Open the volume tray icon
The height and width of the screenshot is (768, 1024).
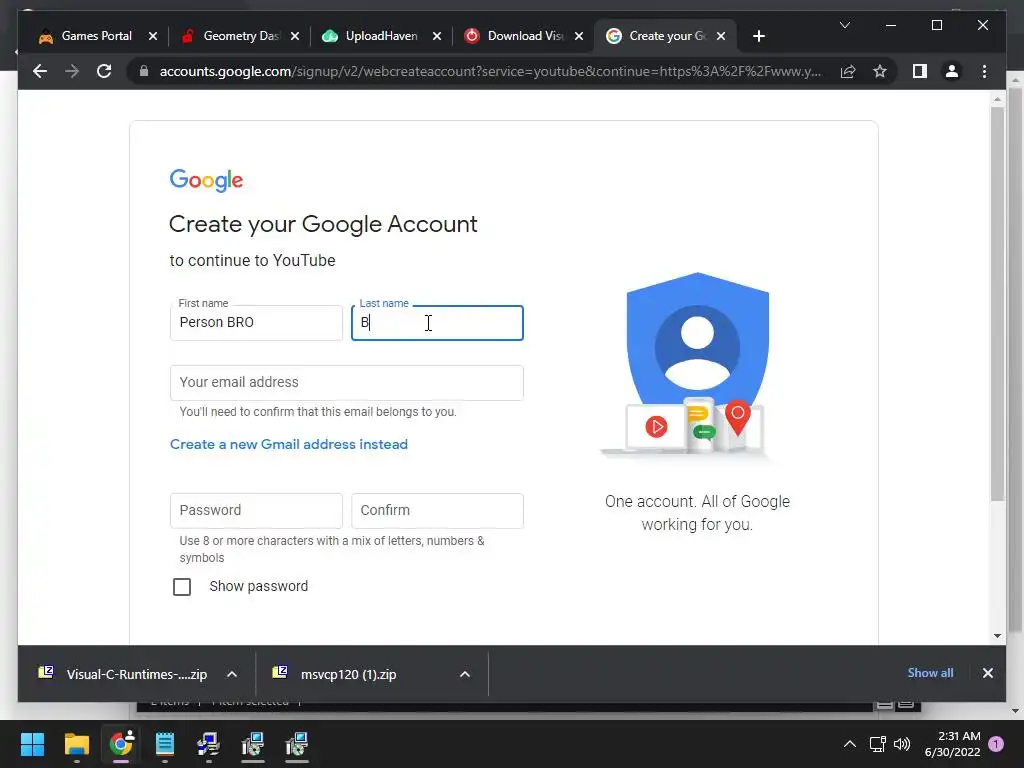tap(902, 744)
